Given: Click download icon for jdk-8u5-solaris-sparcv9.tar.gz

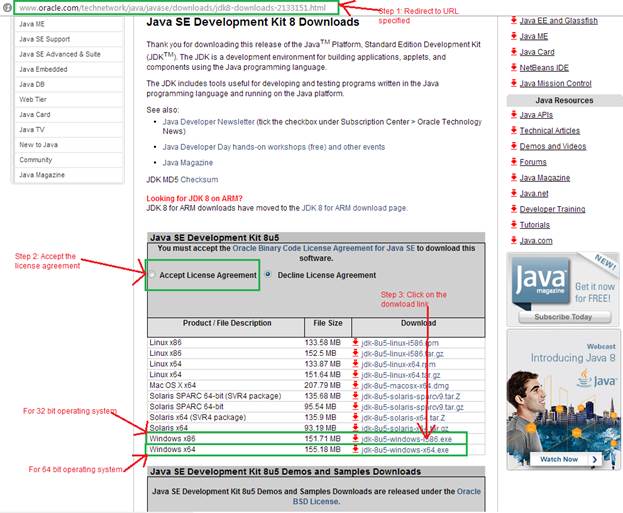Looking at the screenshot, I should point(355,407).
